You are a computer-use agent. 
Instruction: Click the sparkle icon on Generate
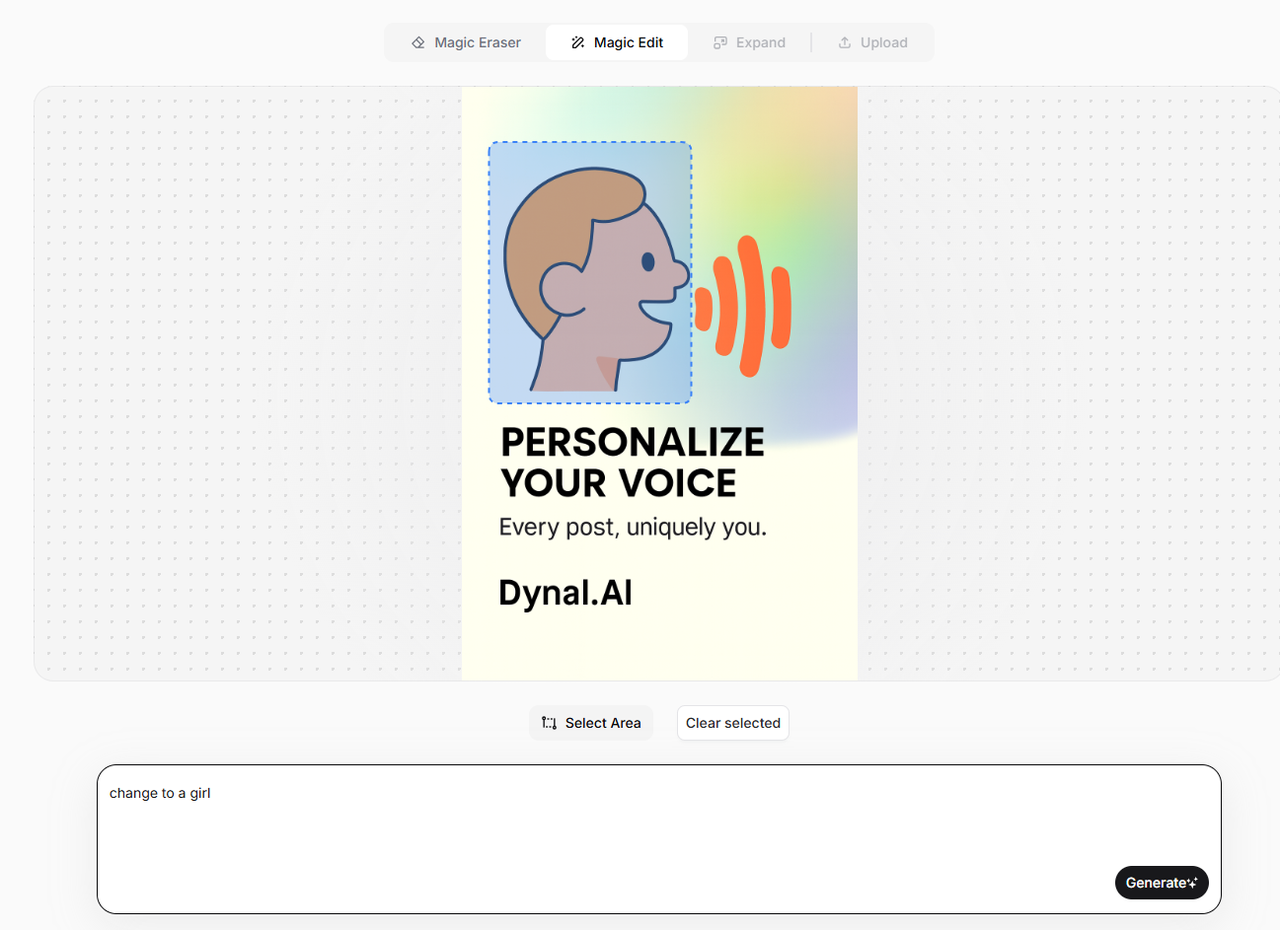pos(1192,883)
